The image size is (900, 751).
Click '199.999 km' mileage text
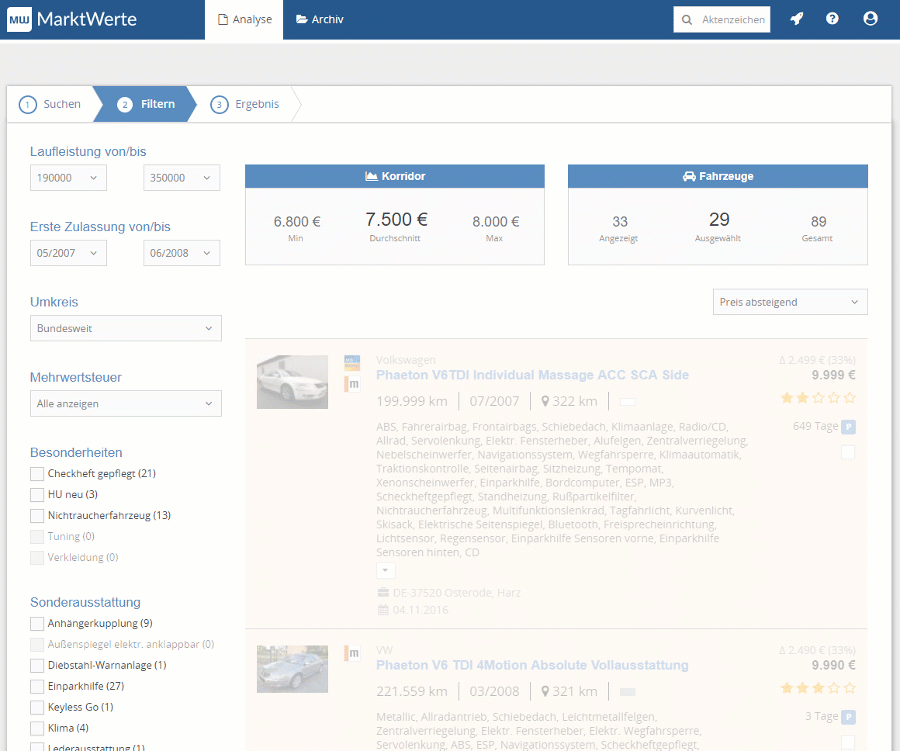pyautogui.click(x=412, y=401)
